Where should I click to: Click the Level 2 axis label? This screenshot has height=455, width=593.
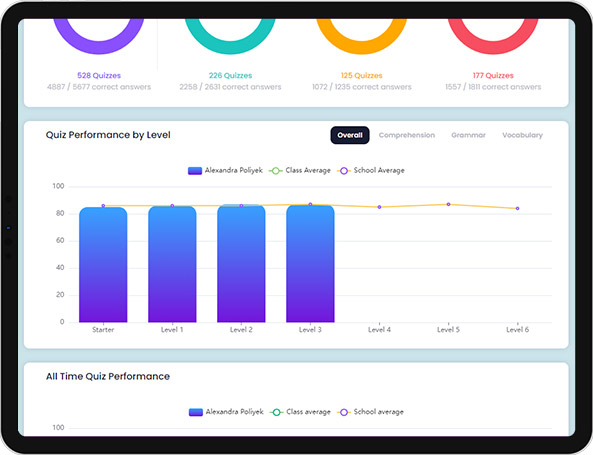(x=241, y=329)
